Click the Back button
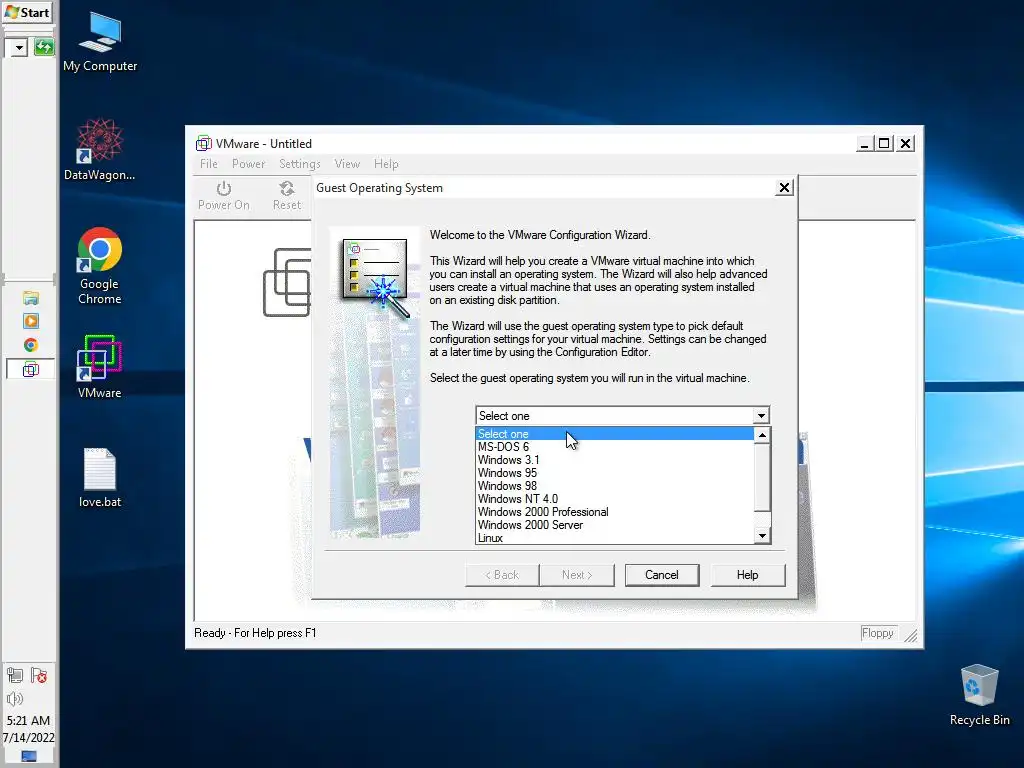This screenshot has width=1024, height=768. pyautogui.click(x=502, y=575)
